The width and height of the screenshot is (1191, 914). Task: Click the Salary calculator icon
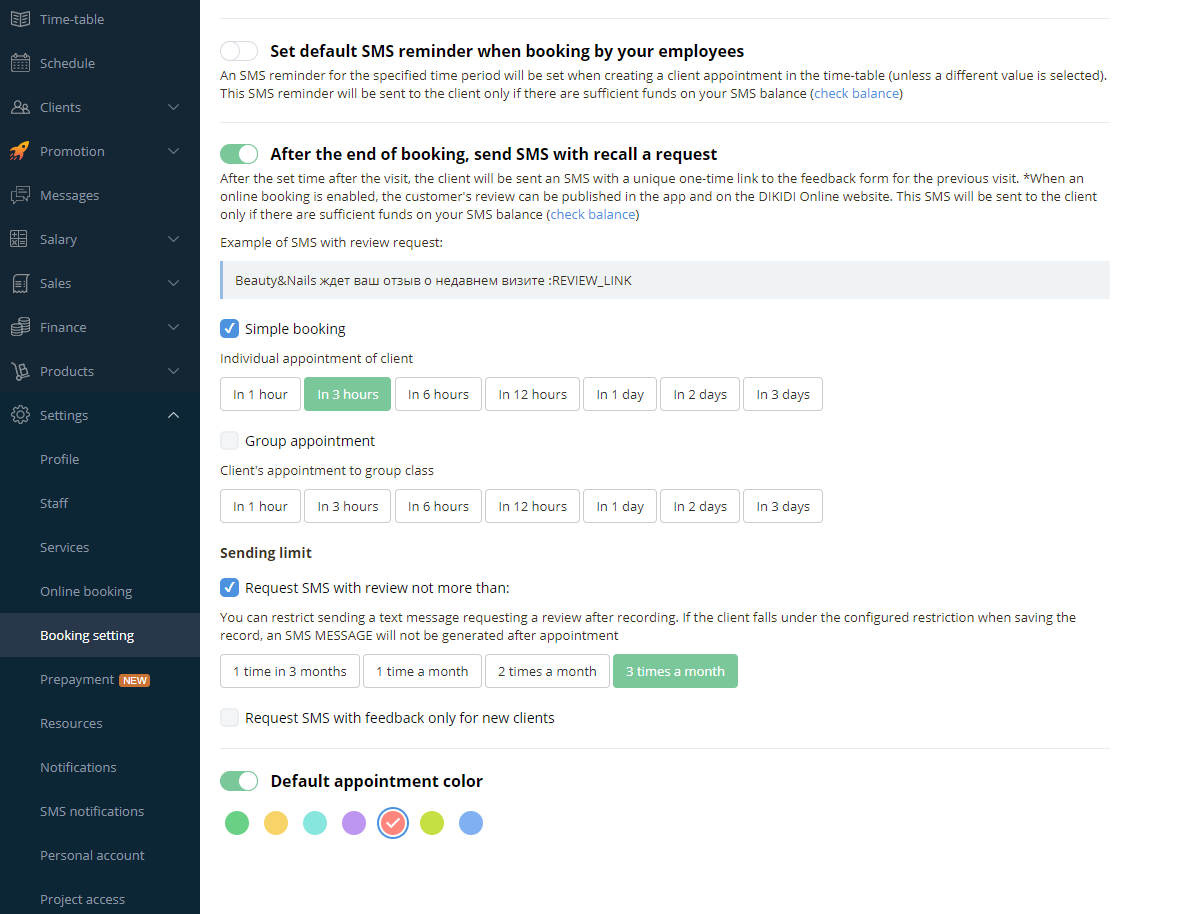click(19, 239)
